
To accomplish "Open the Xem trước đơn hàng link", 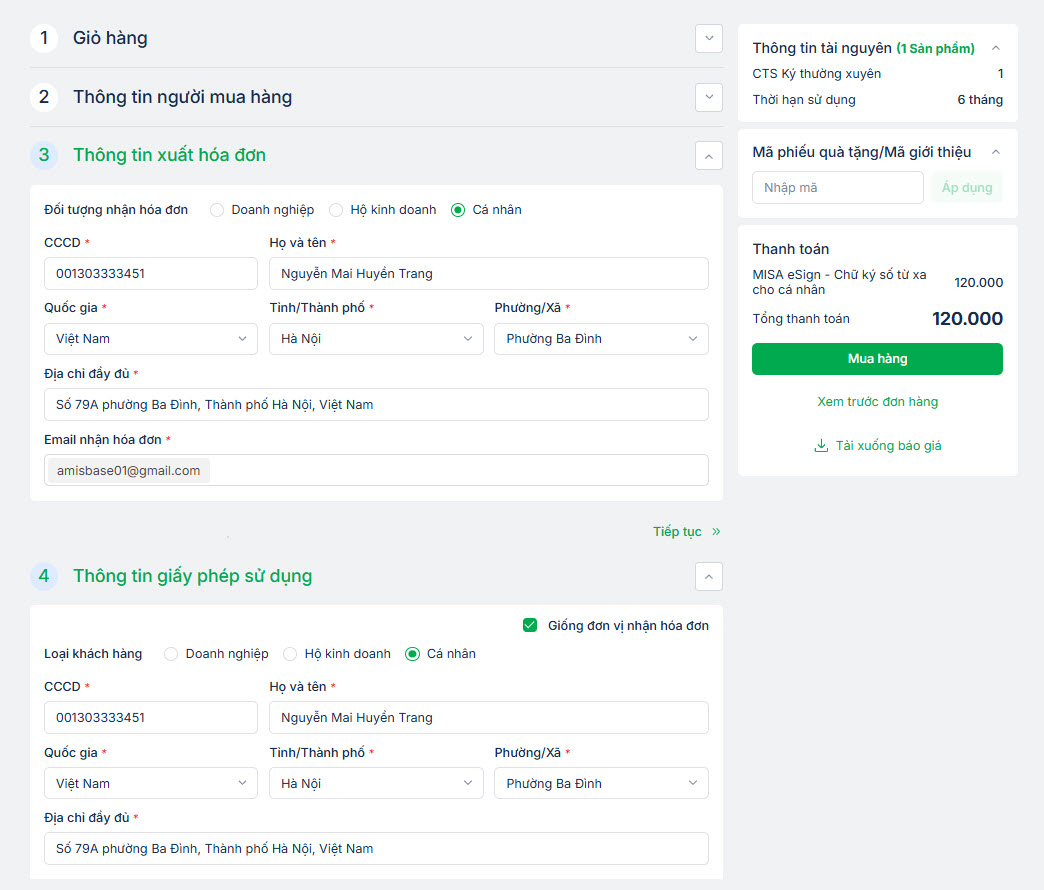I will pos(877,402).
